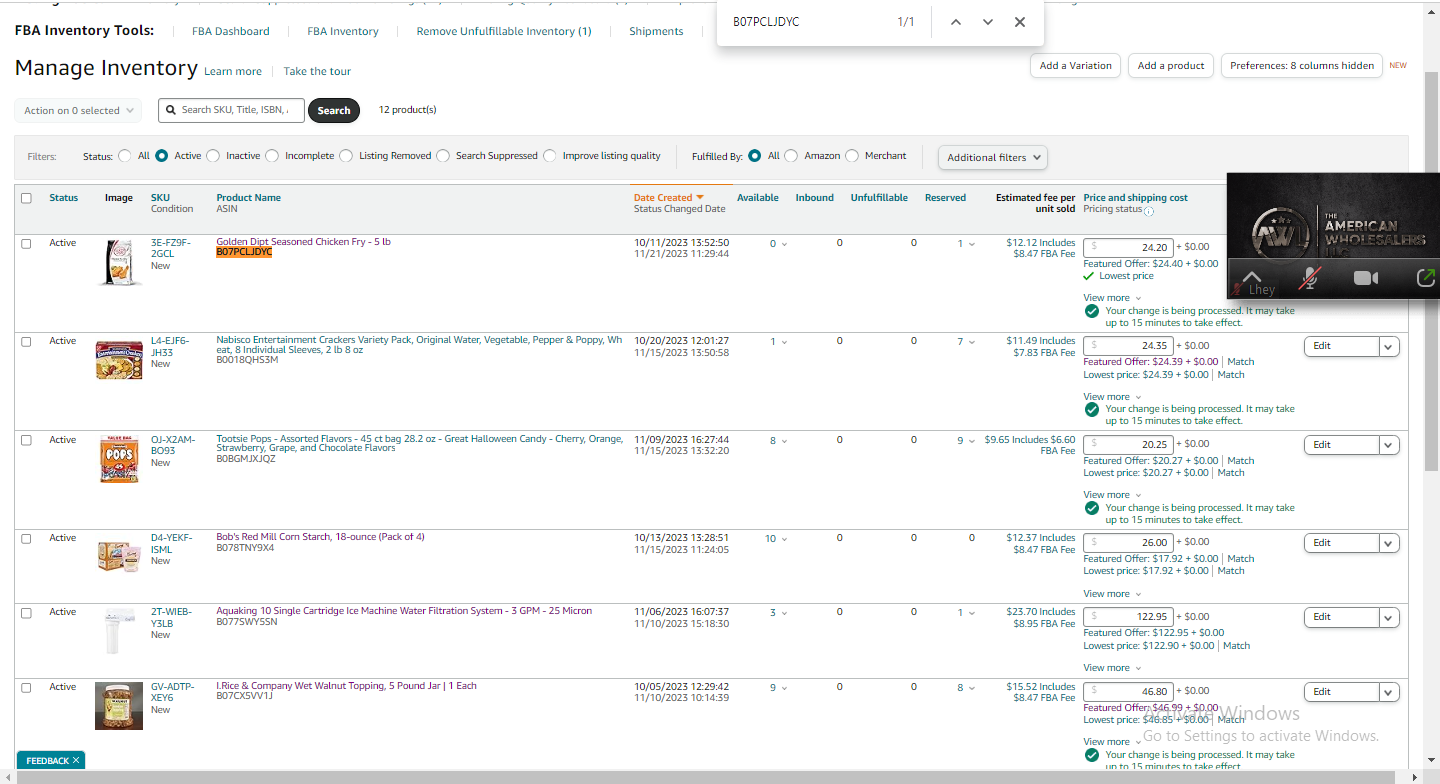This screenshot has width=1440, height=784.
Task: Open Edit dropdown arrow for Bob's Red Mill
Action: (1389, 543)
